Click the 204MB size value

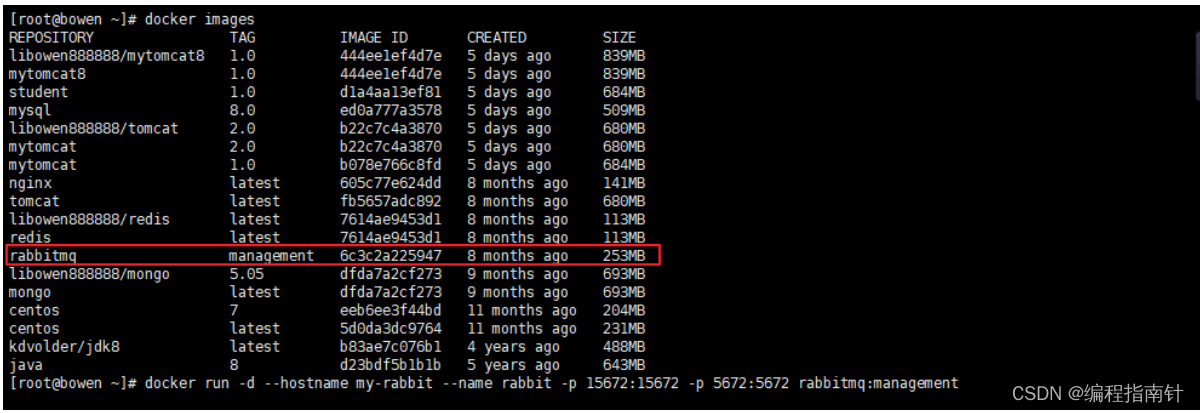pos(623,310)
